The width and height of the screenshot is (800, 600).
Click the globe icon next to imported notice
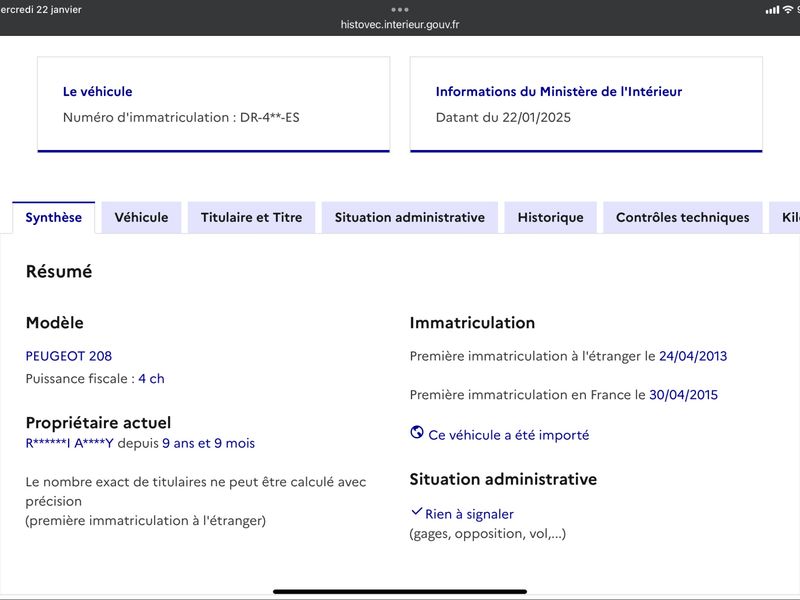[417, 432]
